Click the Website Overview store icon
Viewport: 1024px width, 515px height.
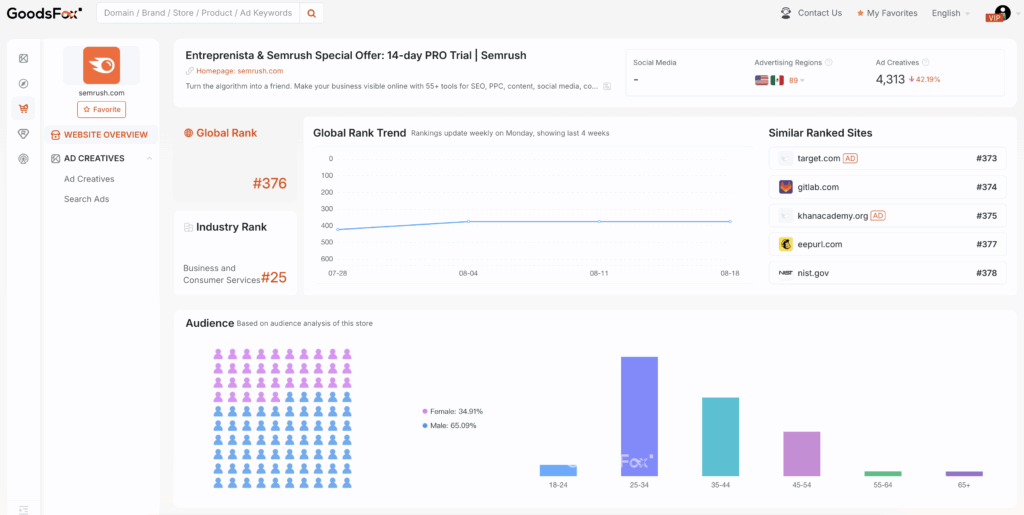[x=55, y=135]
